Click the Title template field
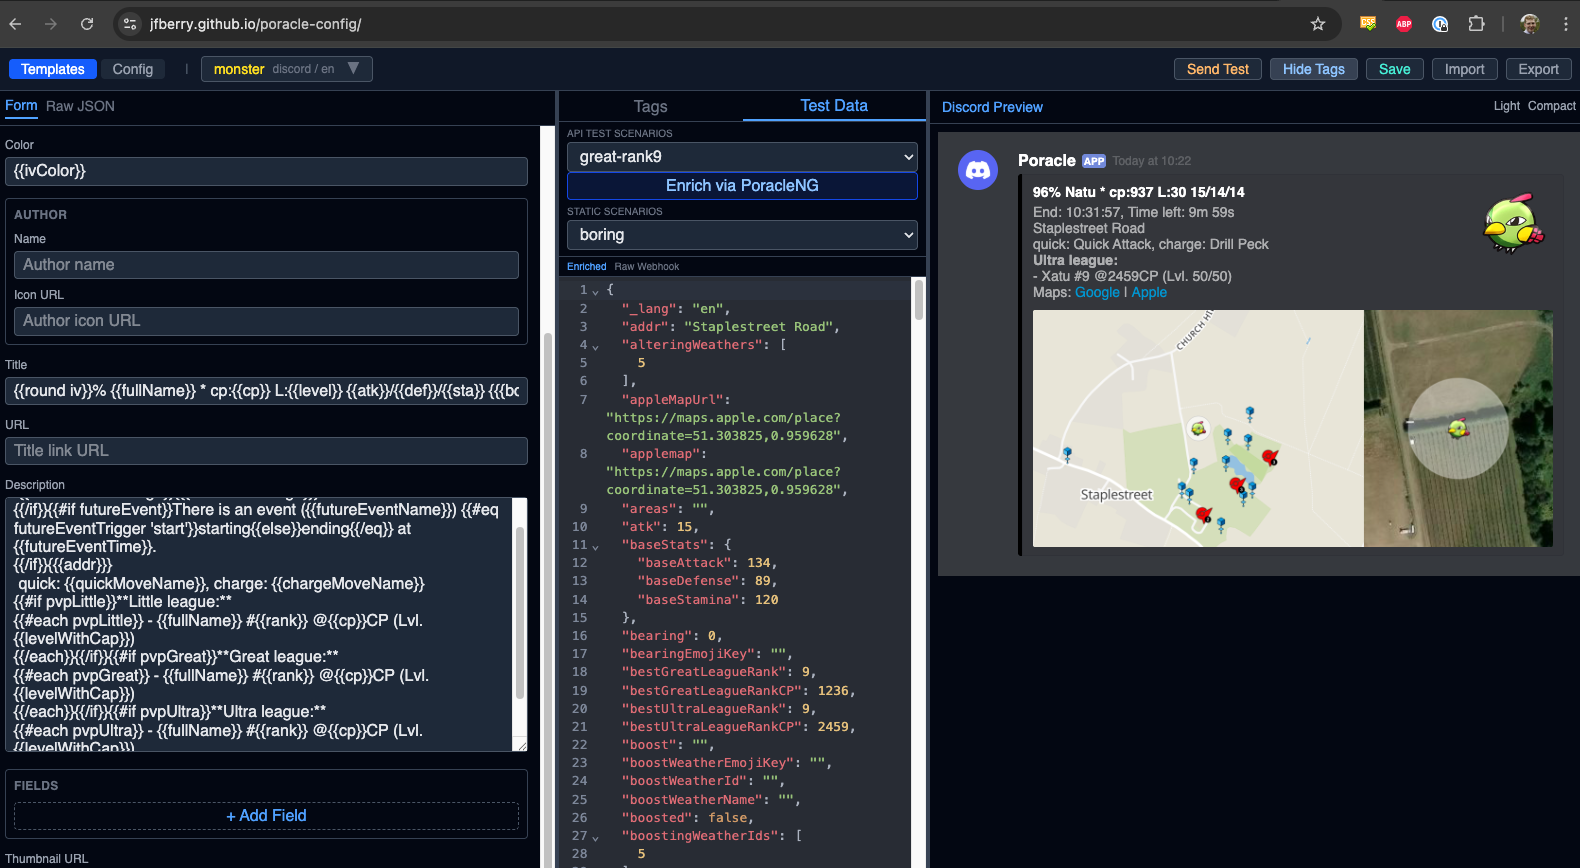This screenshot has width=1580, height=868. pos(266,391)
